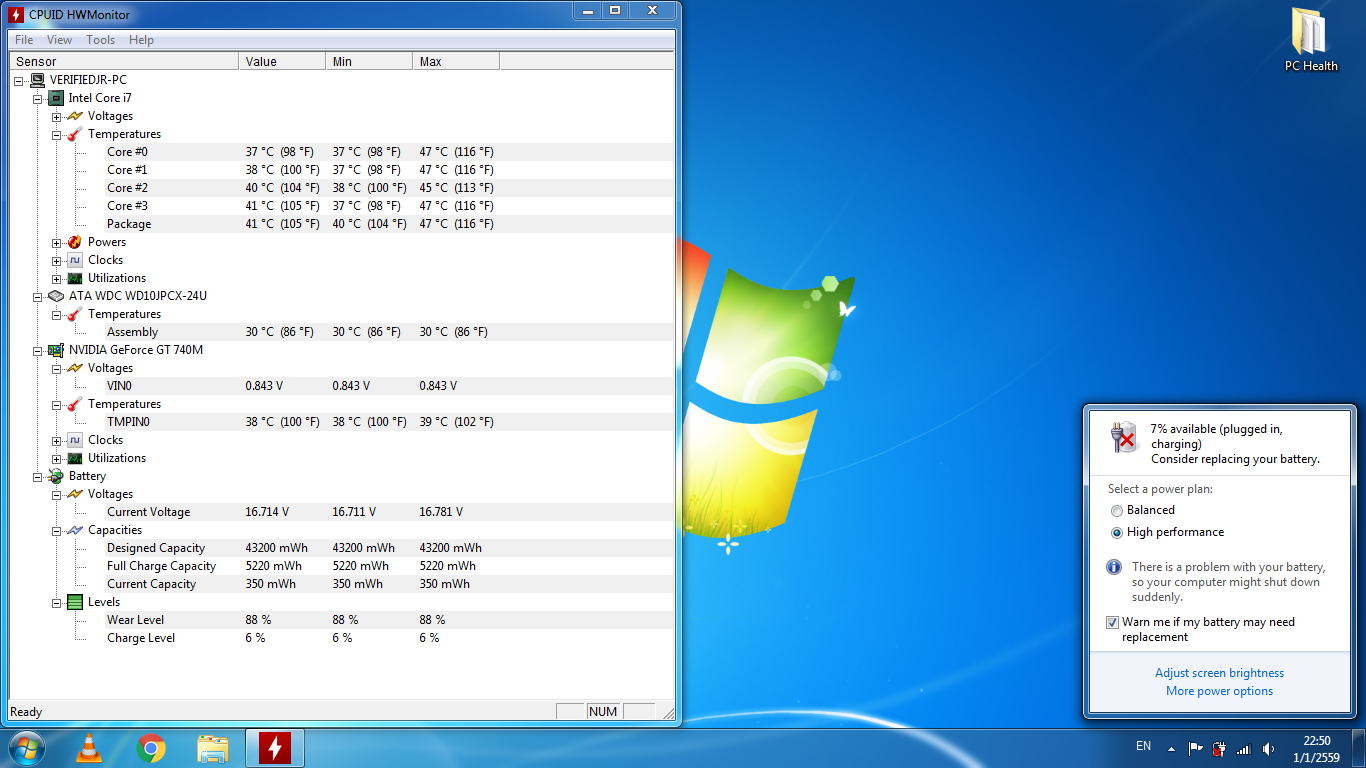Click the EN language indicator in the taskbar
The width and height of the screenshot is (1366, 768).
coord(1144,746)
